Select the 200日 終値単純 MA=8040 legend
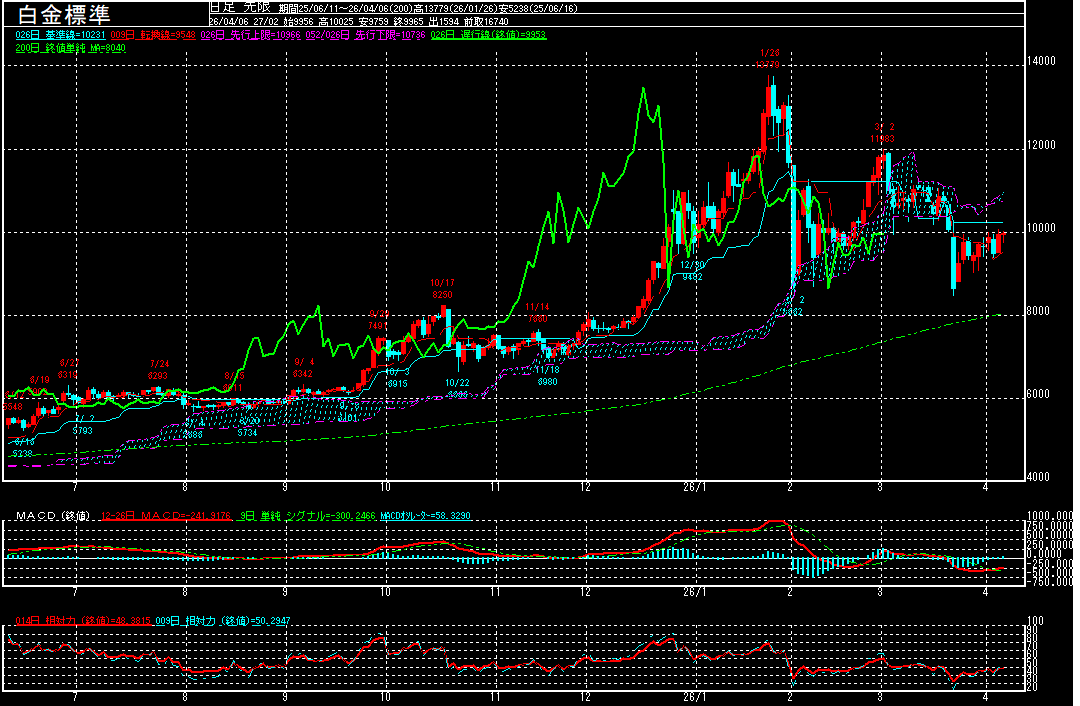The width and height of the screenshot is (1080, 706). pos(70,48)
